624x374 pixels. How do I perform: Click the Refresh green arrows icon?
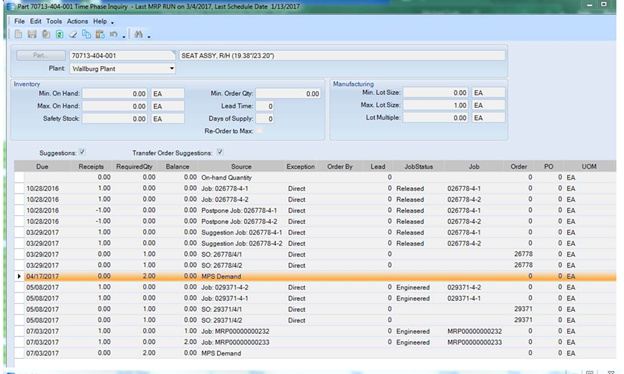tap(59, 34)
